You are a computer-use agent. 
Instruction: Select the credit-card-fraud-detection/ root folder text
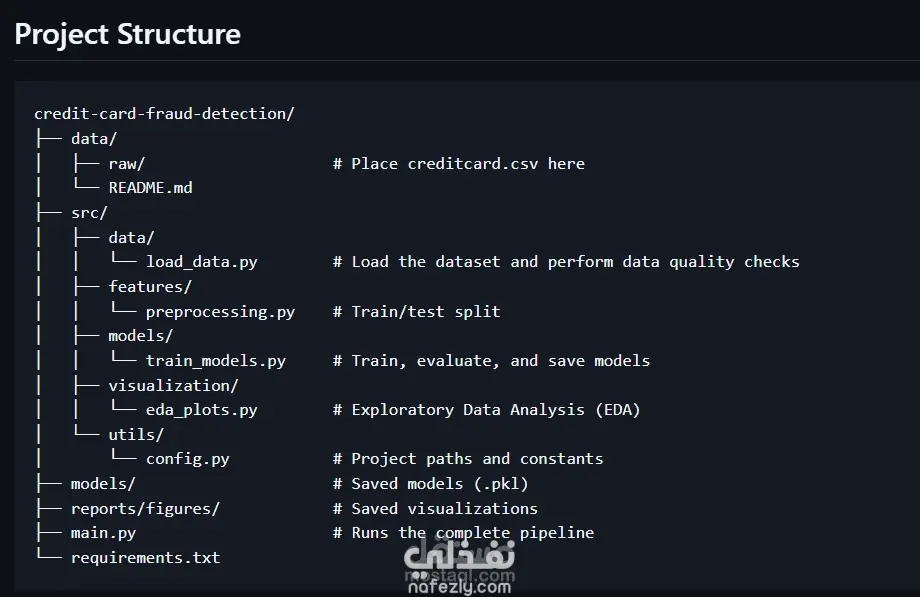tap(164, 113)
